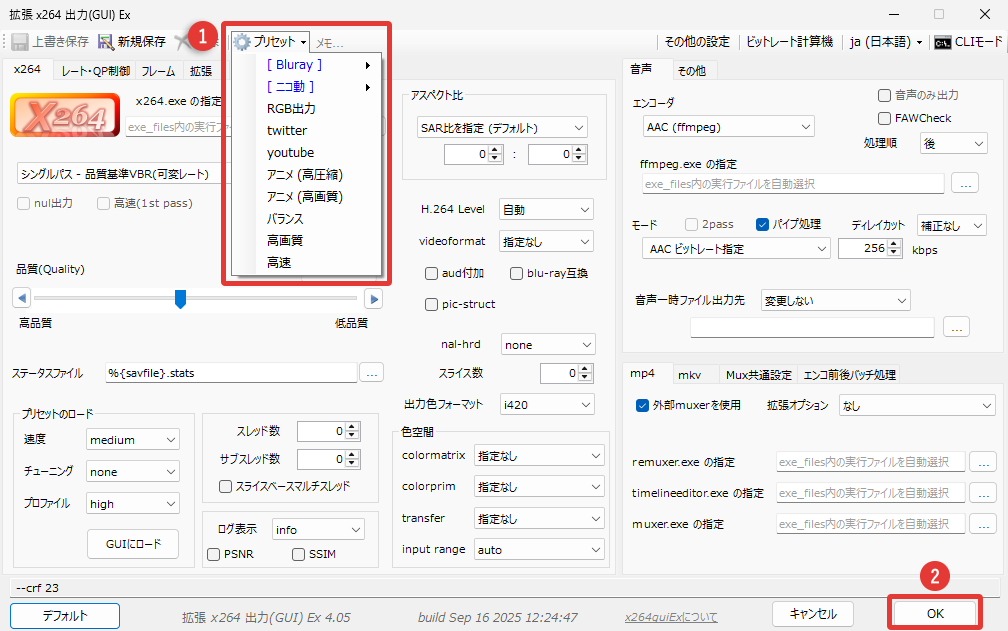1008x631 pixels.
Task: Toggle the FAWCheck checkbox
Action: coord(884,118)
